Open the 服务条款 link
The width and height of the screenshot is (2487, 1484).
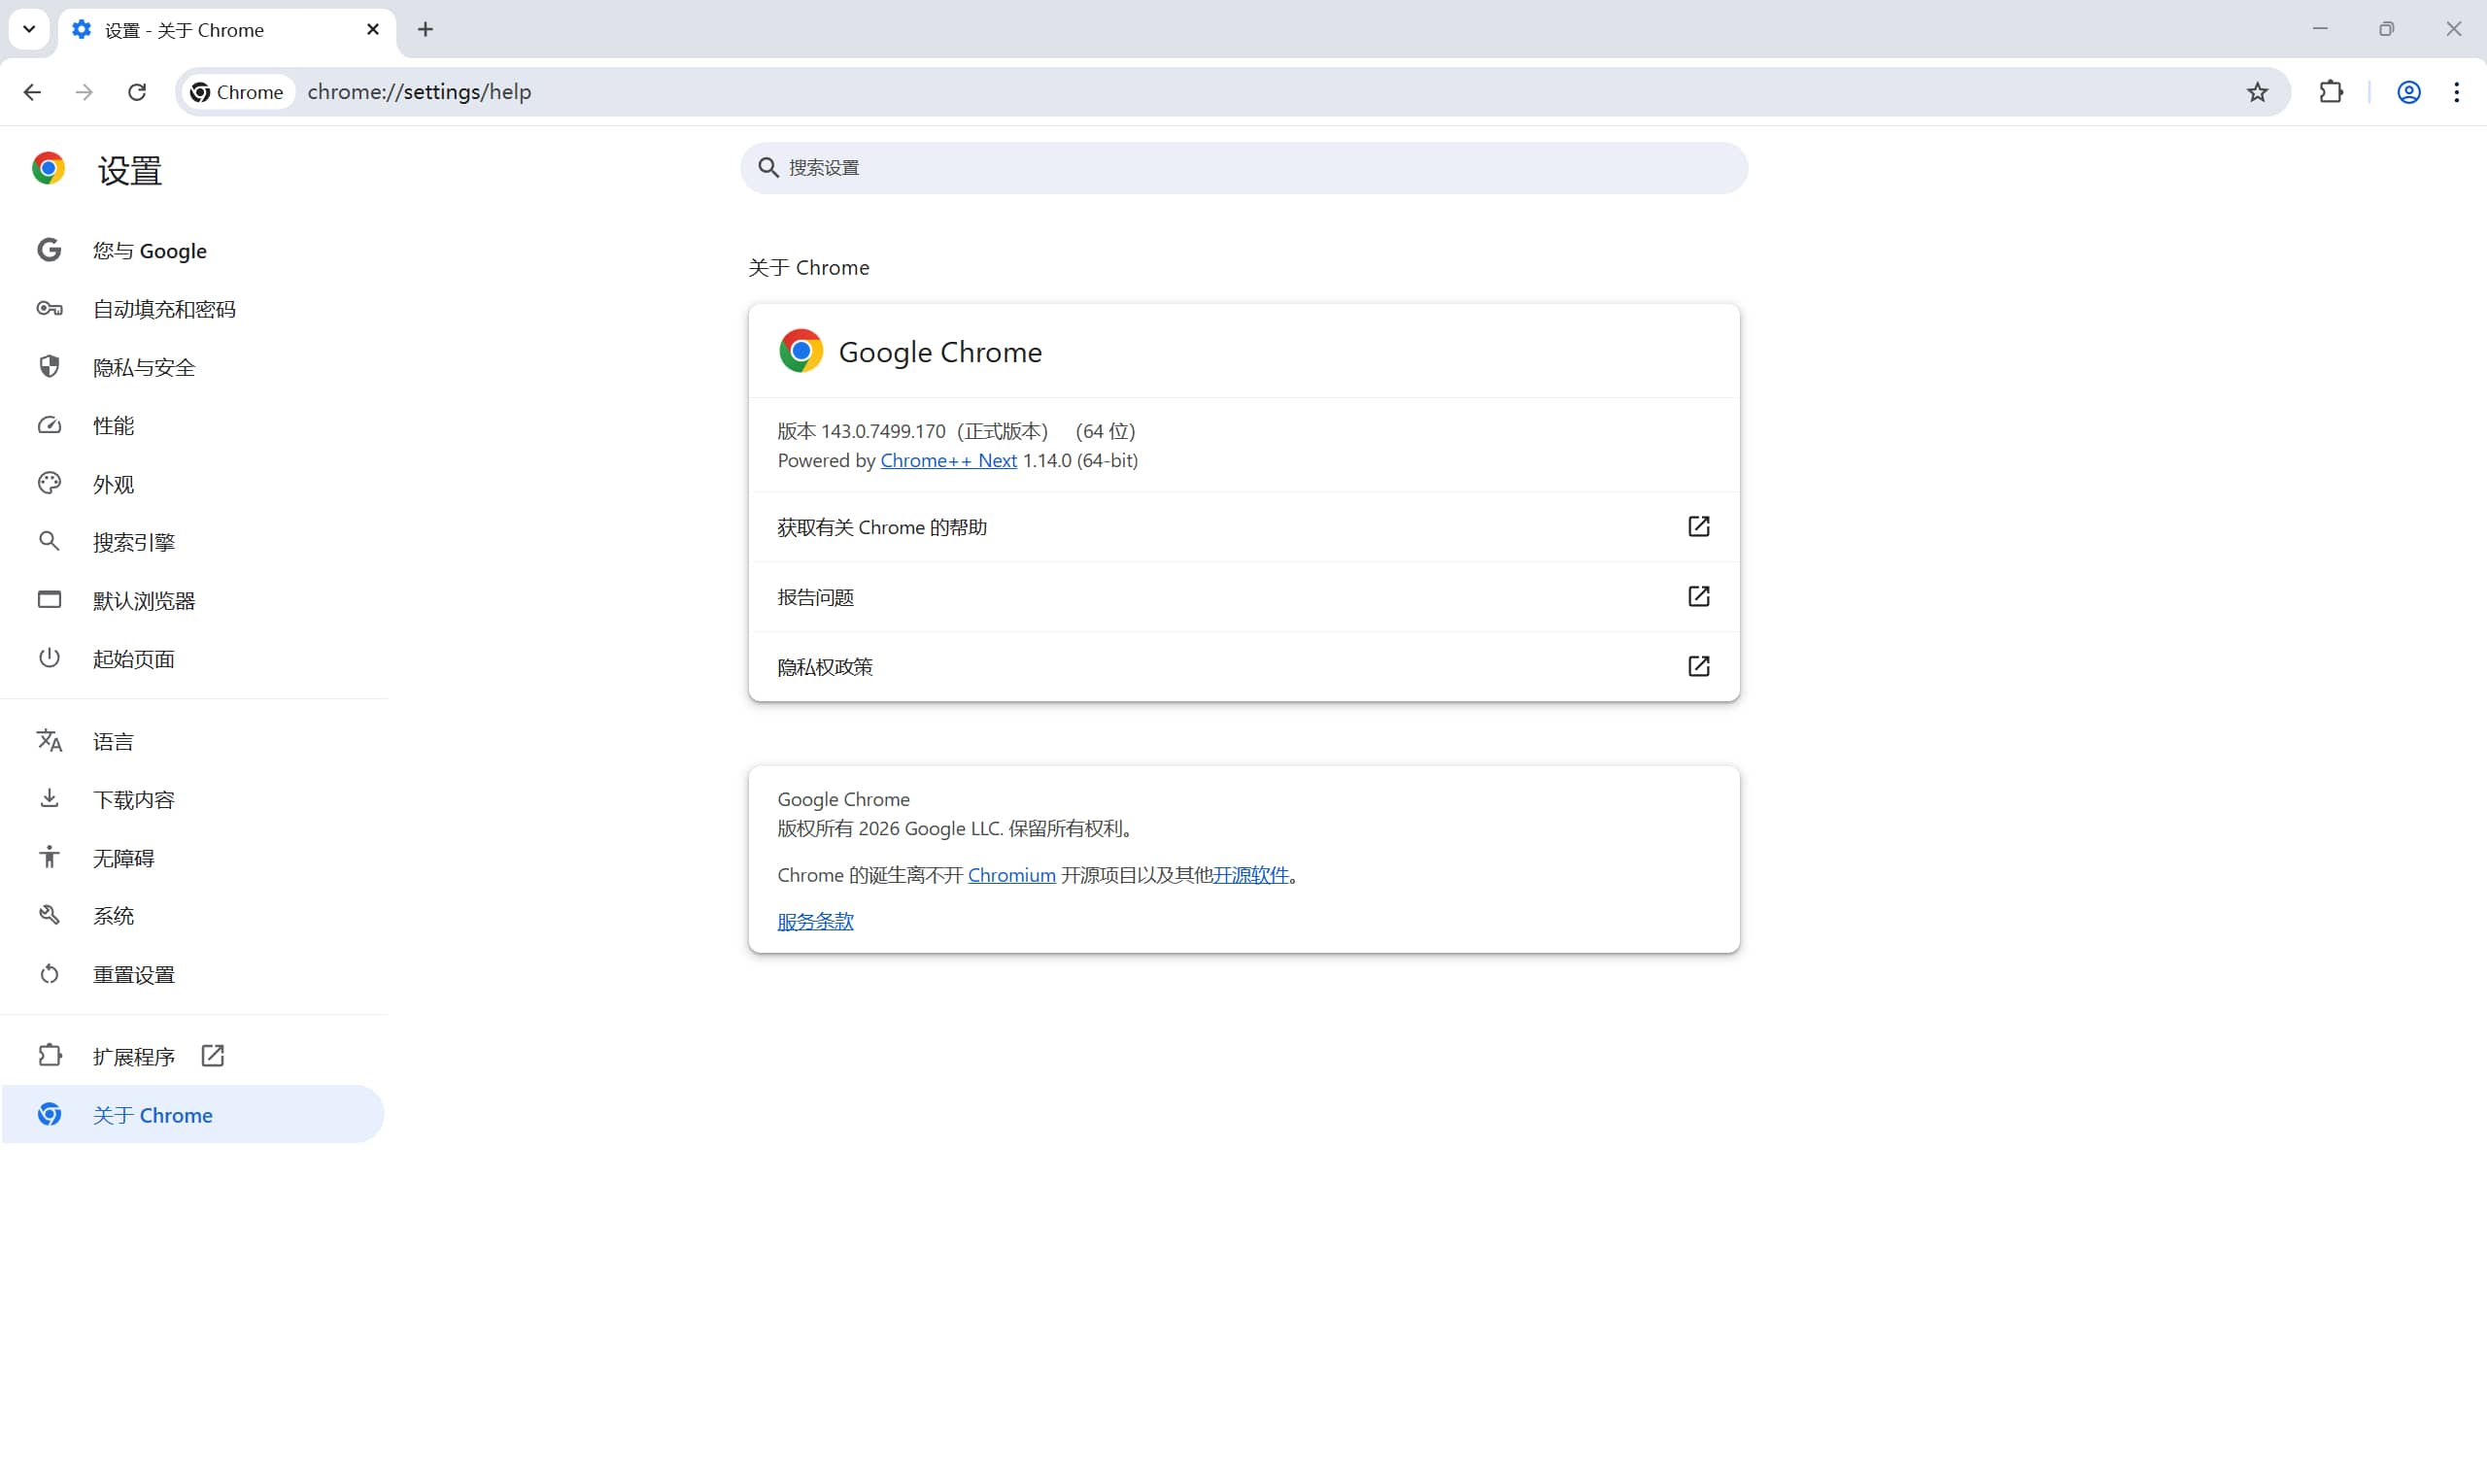click(x=815, y=921)
